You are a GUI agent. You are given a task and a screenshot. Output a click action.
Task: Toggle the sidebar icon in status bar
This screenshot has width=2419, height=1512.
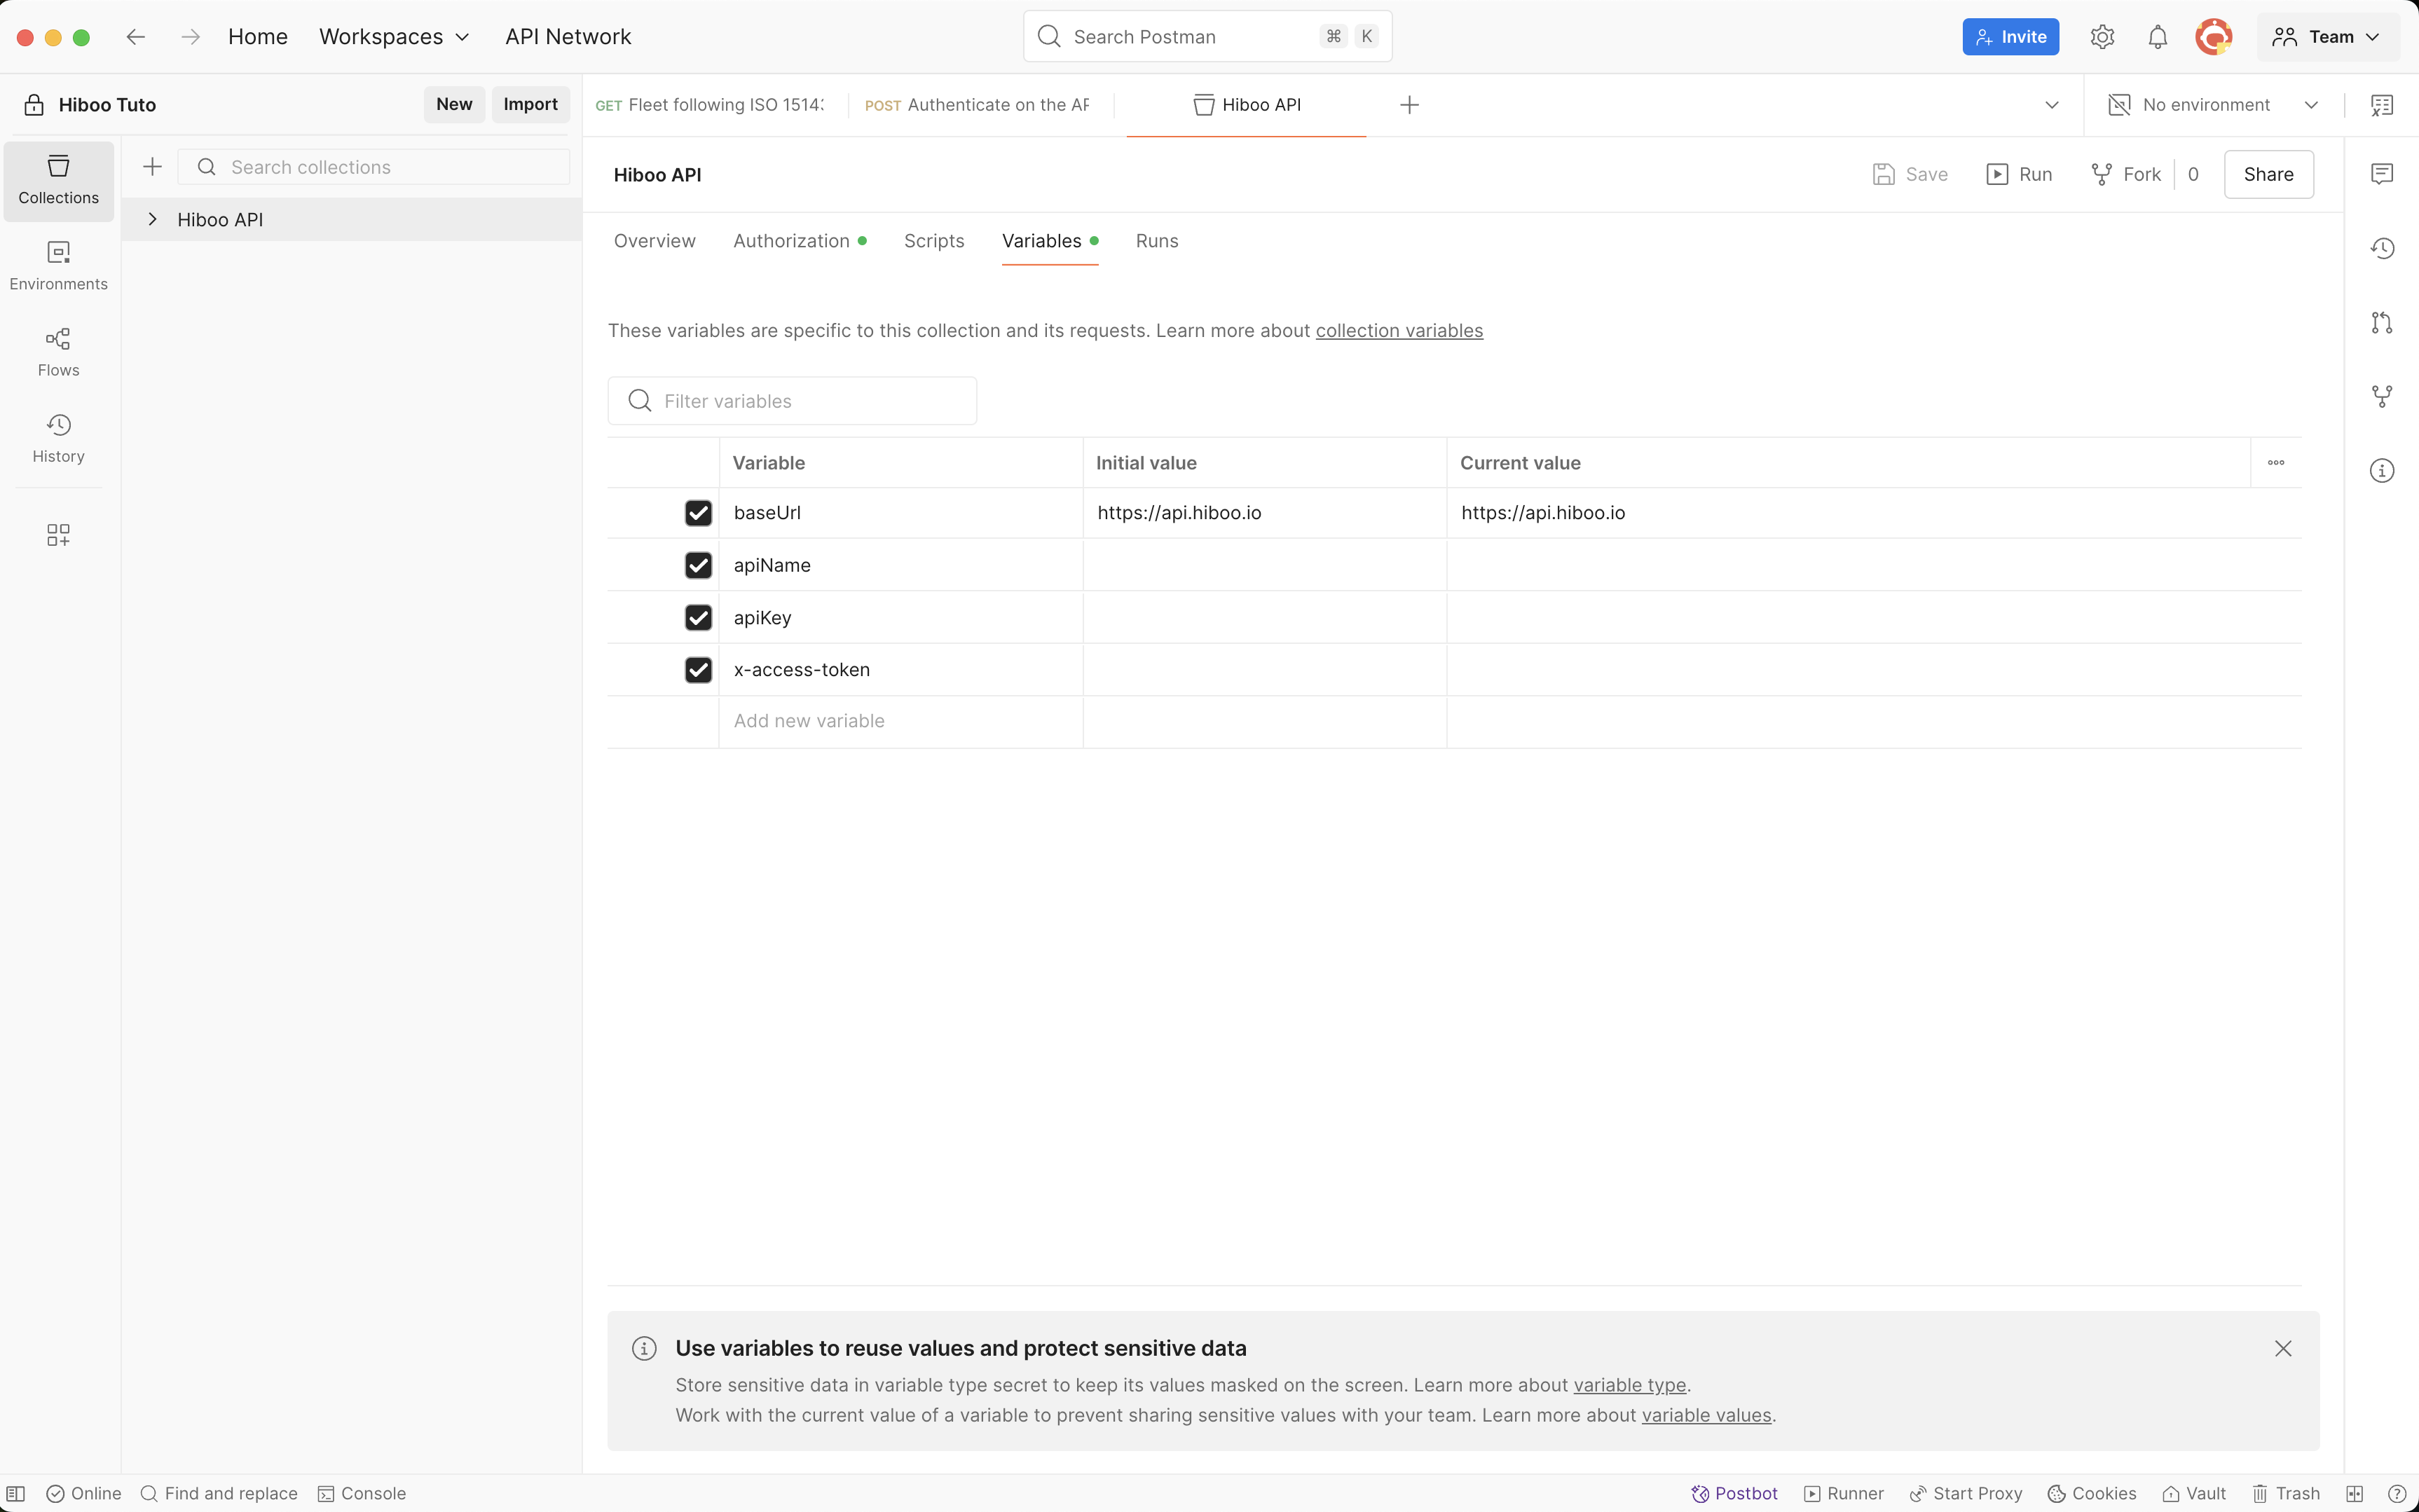coord(16,1493)
